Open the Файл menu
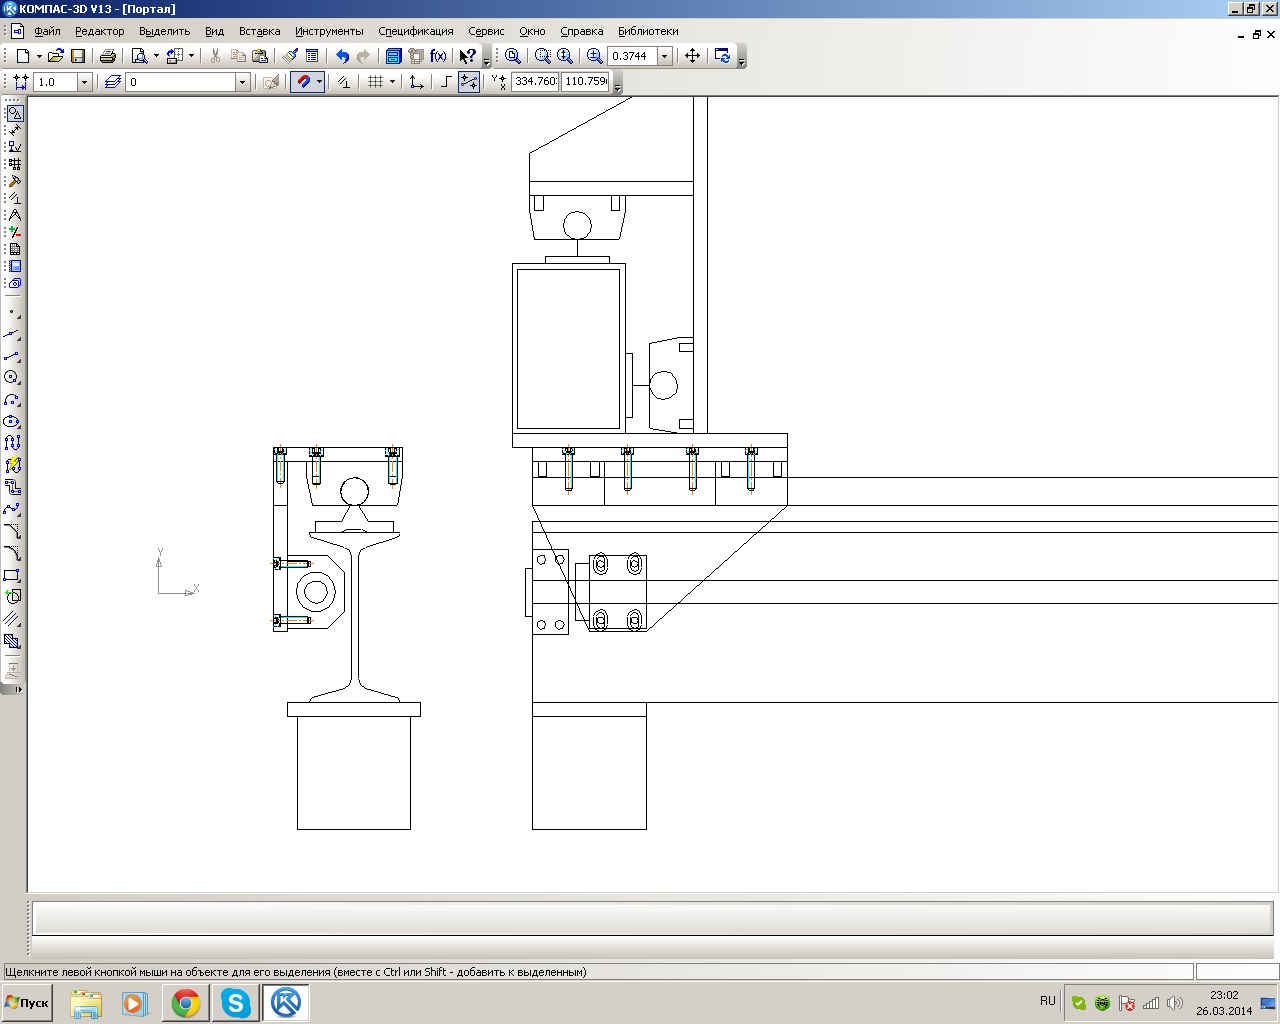This screenshot has height=1024, width=1280. pyautogui.click(x=47, y=31)
